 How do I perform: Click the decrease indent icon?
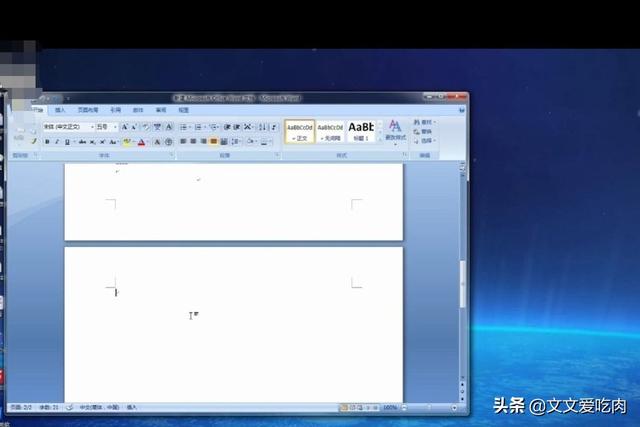tap(227, 127)
